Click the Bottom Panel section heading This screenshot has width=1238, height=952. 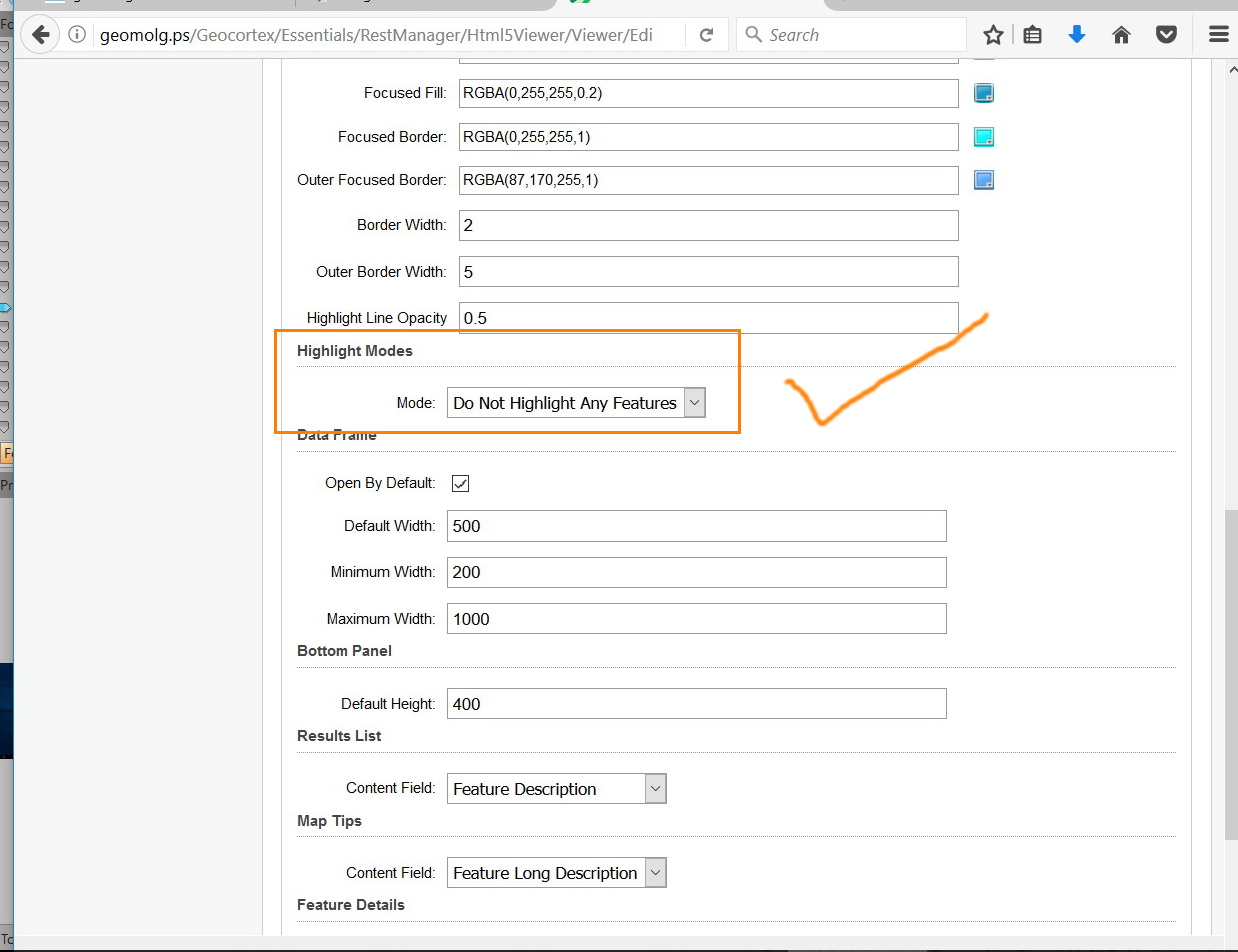coord(344,651)
